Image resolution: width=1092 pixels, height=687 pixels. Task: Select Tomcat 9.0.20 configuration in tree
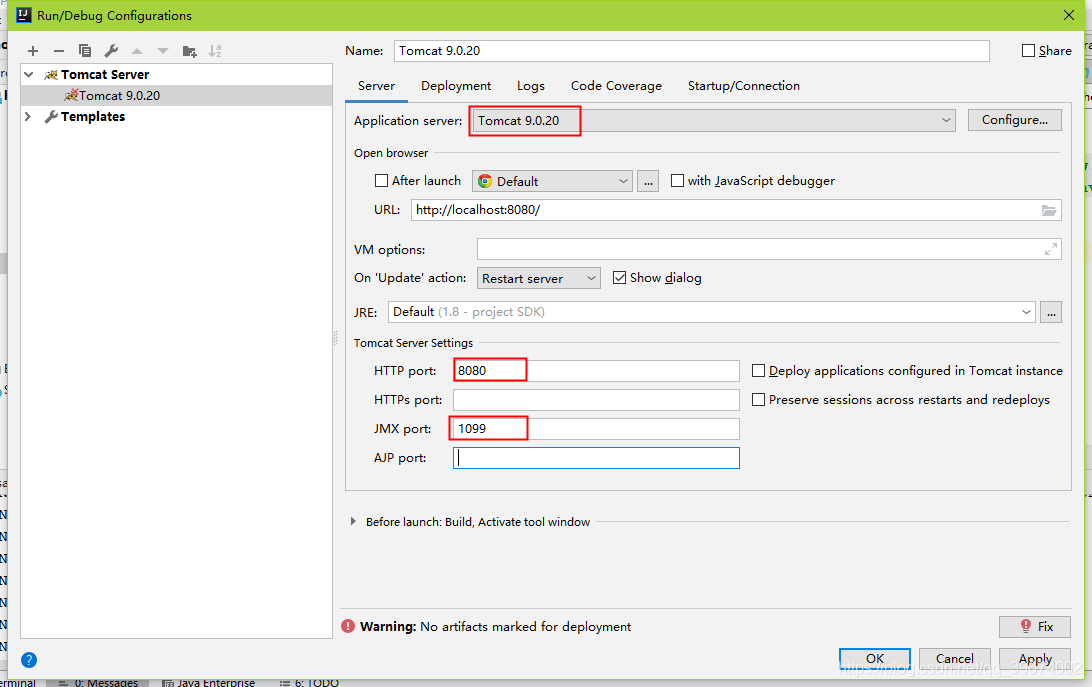[x=176, y=95]
